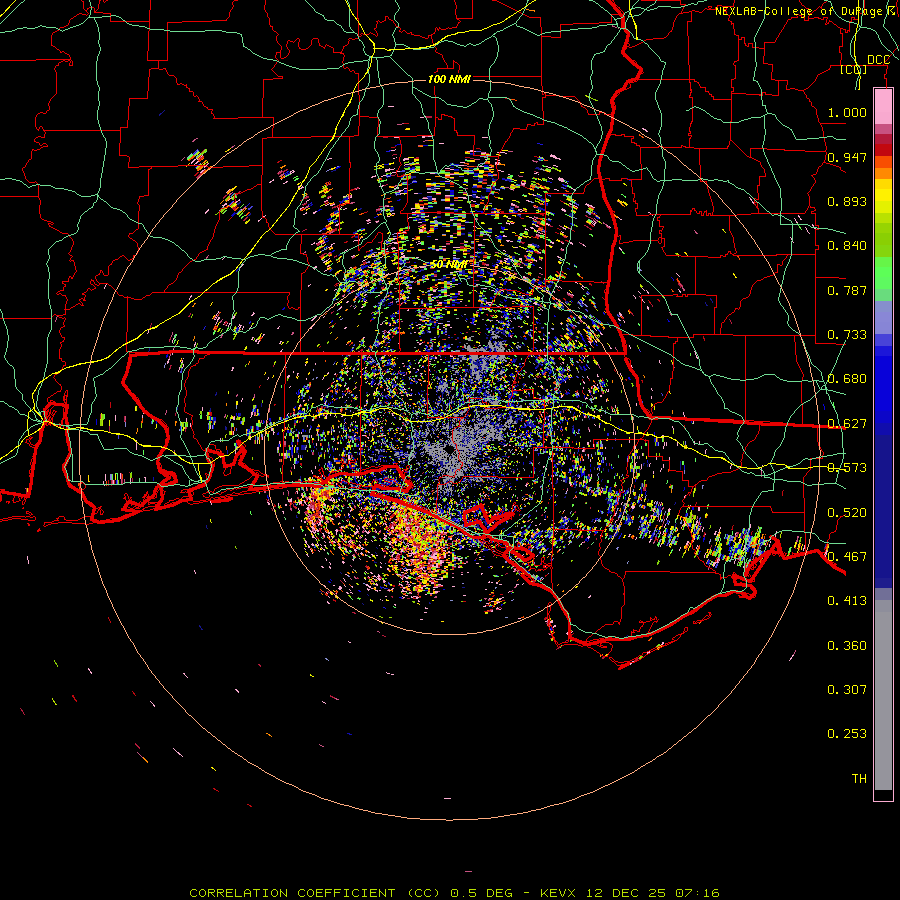Viewport: 900px width, 900px height.
Task: Click the 100 NMI range ring label
Action: point(449,79)
